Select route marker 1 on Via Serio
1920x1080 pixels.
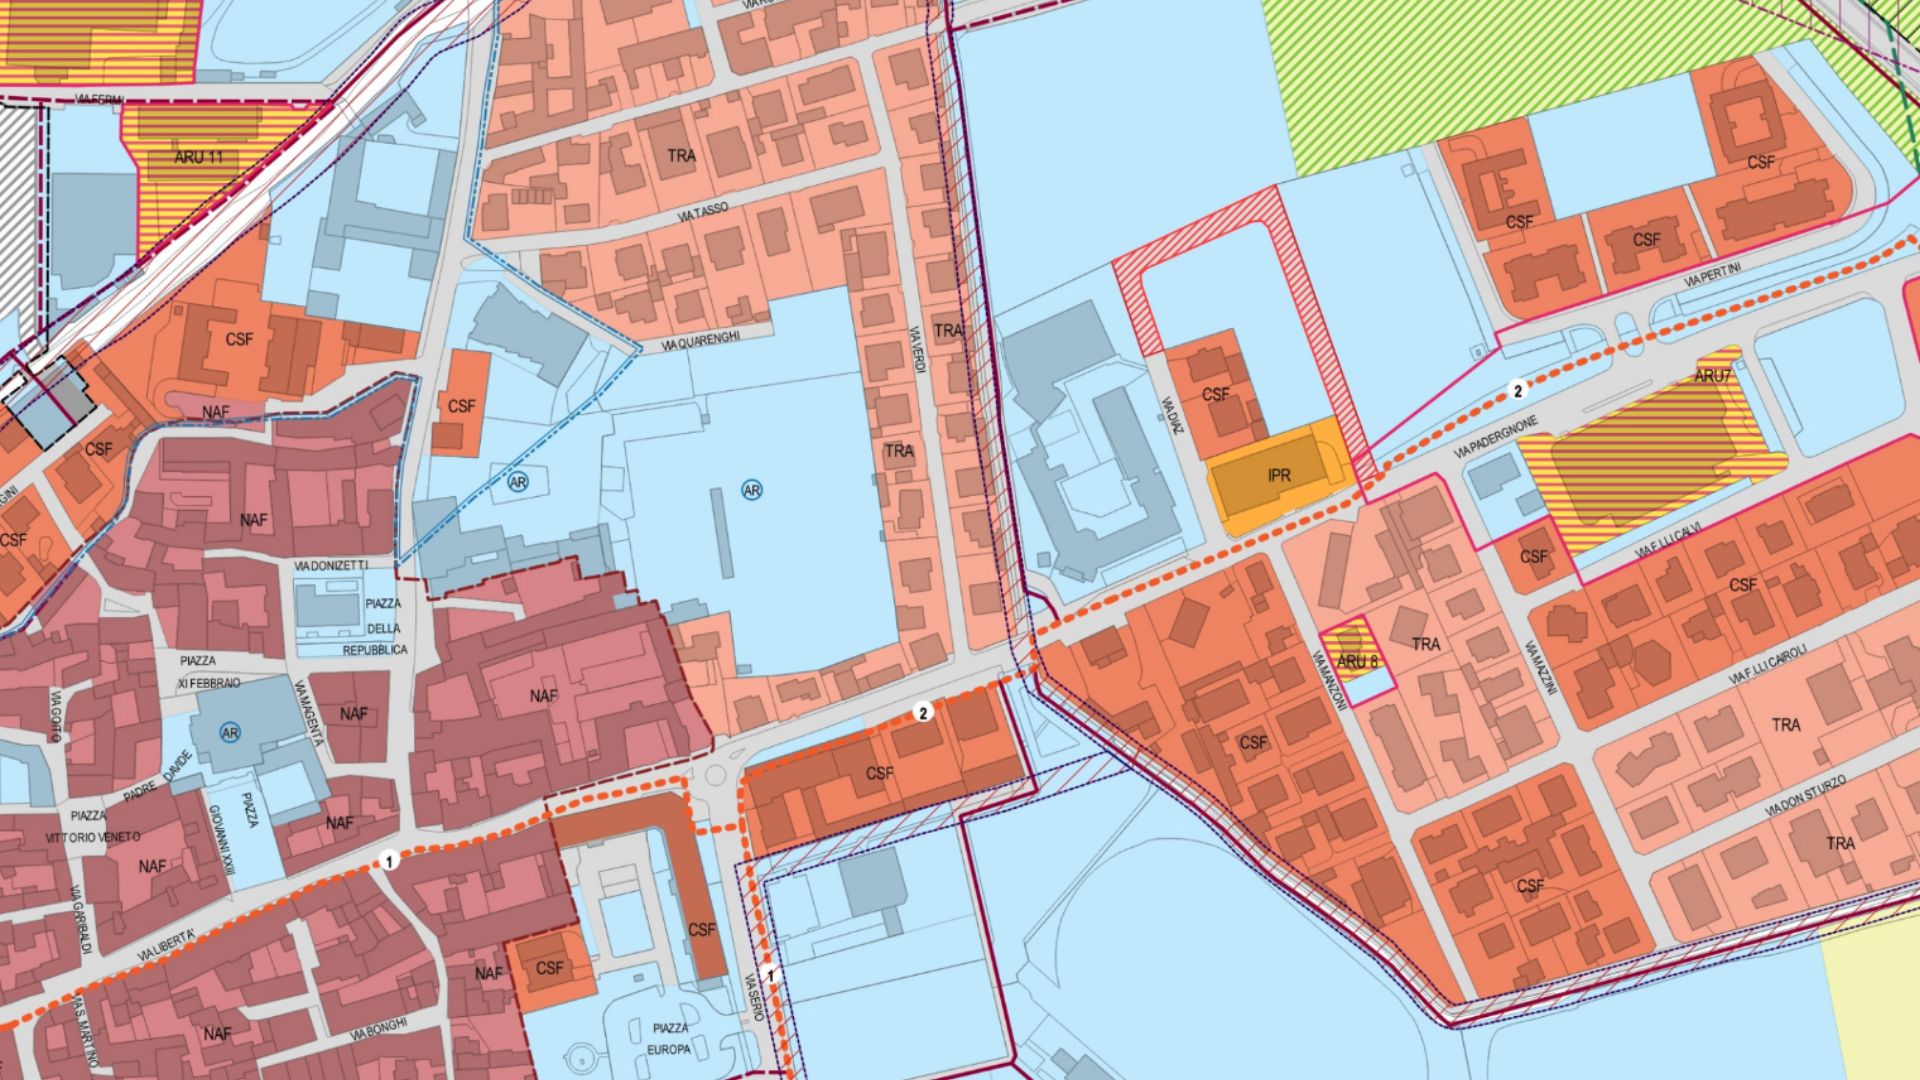click(770, 973)
